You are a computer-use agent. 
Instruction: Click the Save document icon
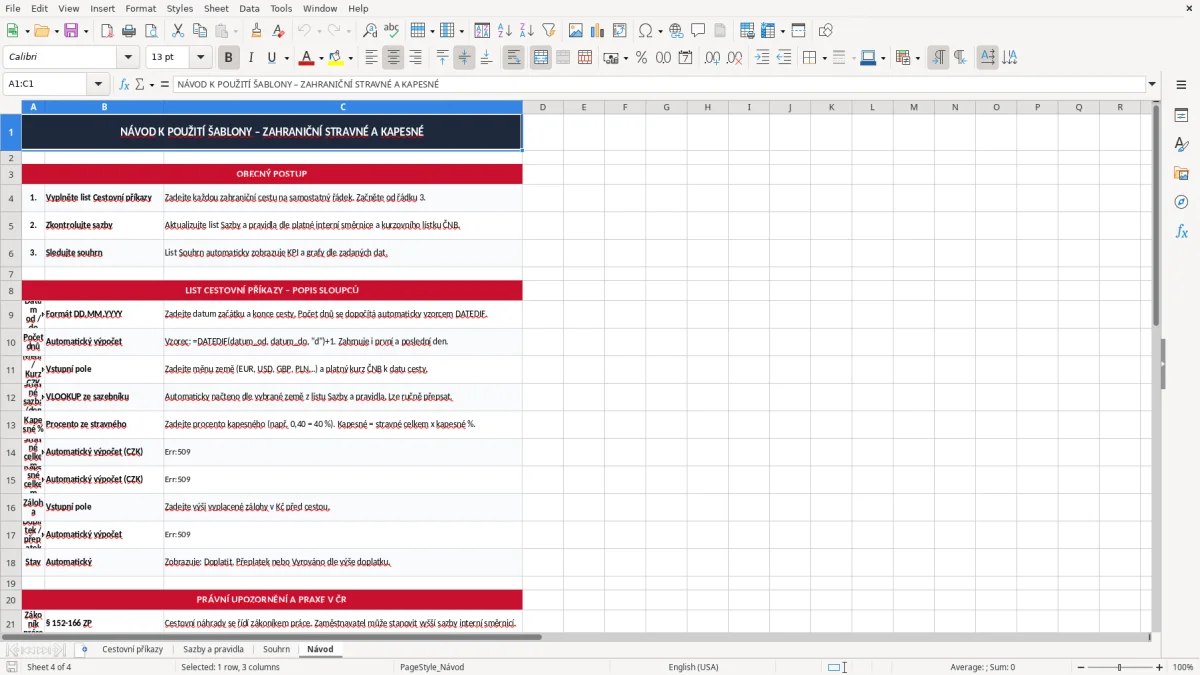click(x=71, y=31)
